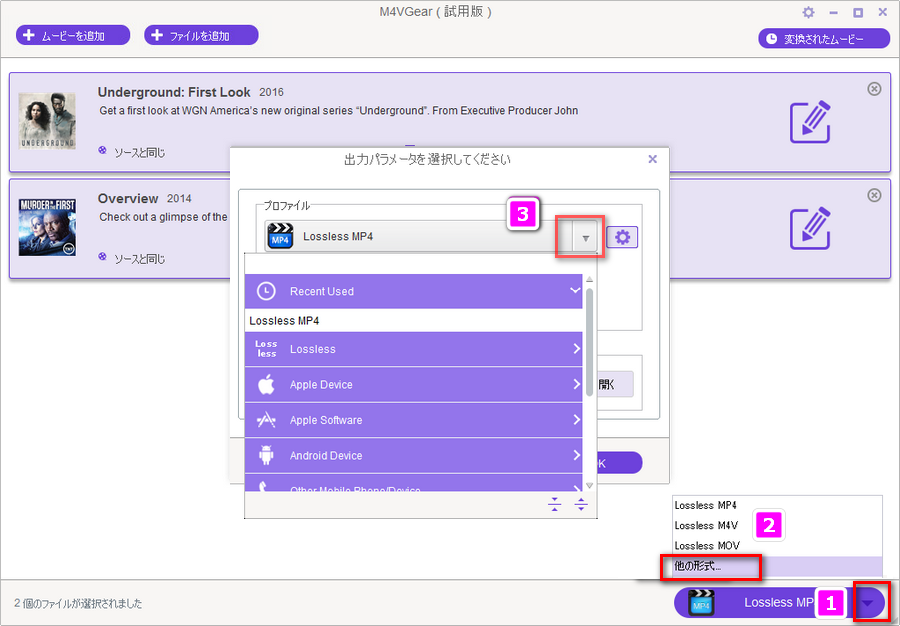Expand the Apple Software category
This screenshot has width=900, height=626.
413,420
